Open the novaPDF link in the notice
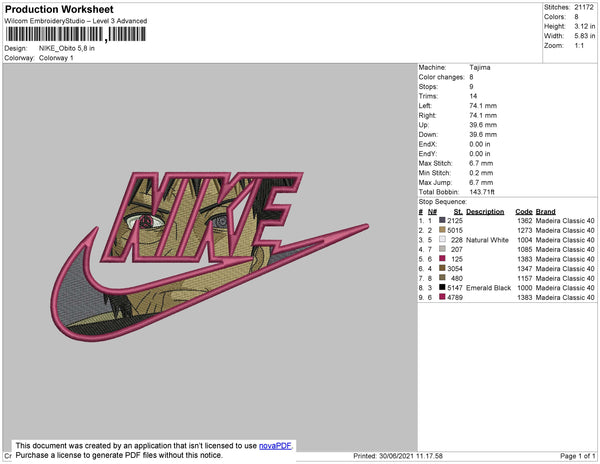 click(275, 446)
